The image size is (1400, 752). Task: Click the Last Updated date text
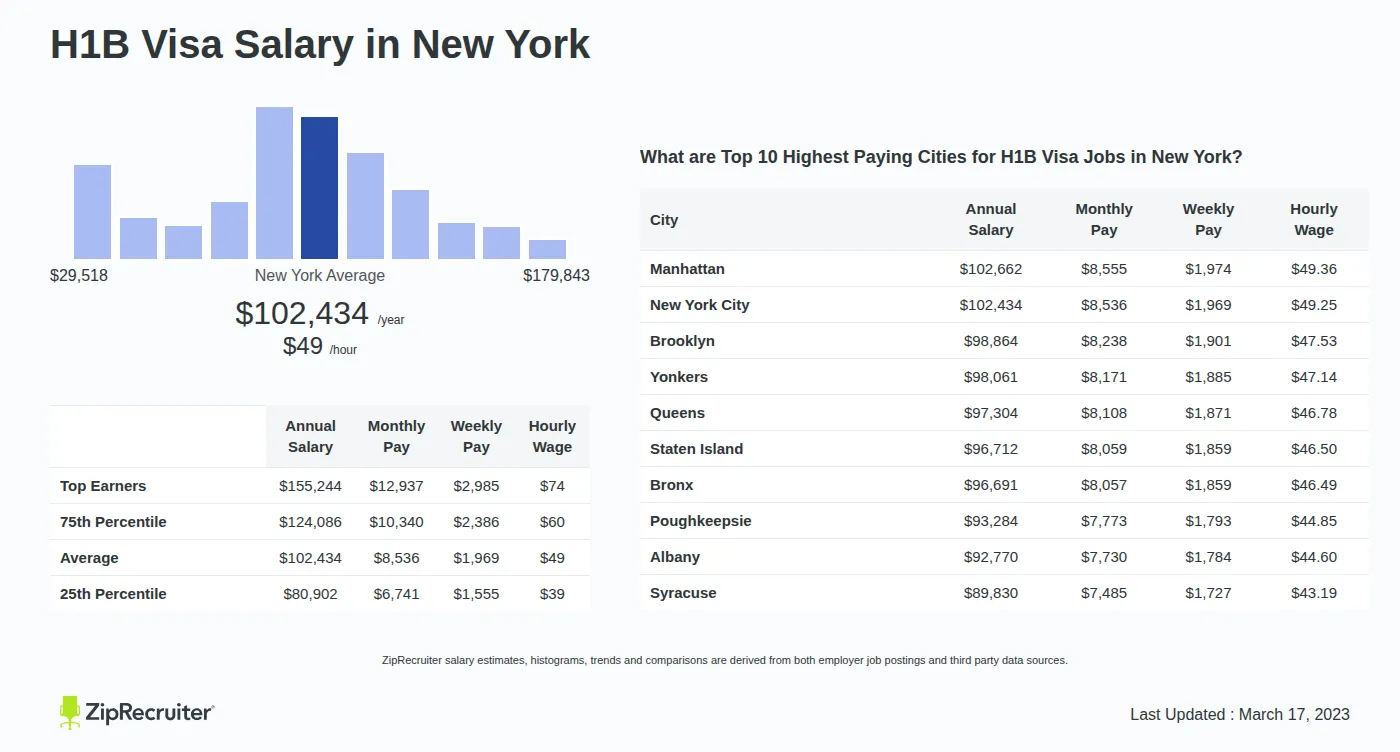(x=1239, y=714)
